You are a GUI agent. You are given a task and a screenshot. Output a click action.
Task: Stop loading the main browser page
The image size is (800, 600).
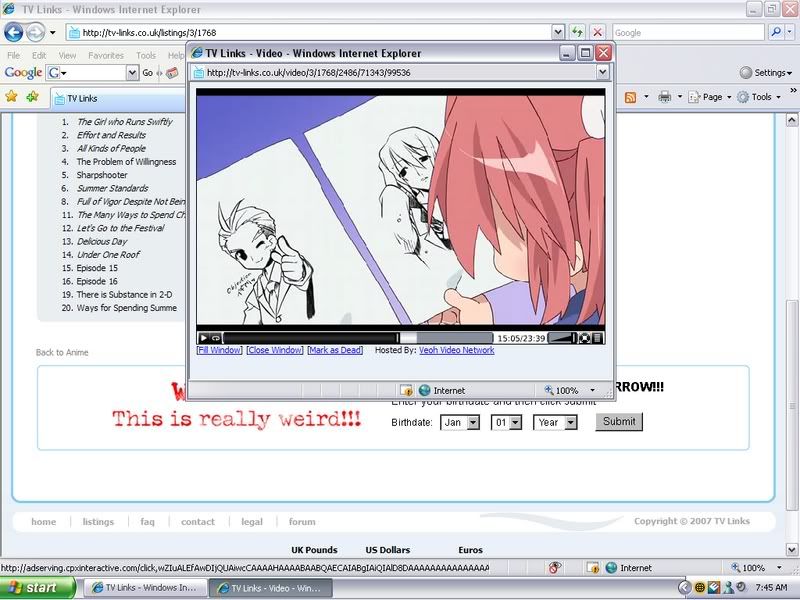(x=597, y=32)
